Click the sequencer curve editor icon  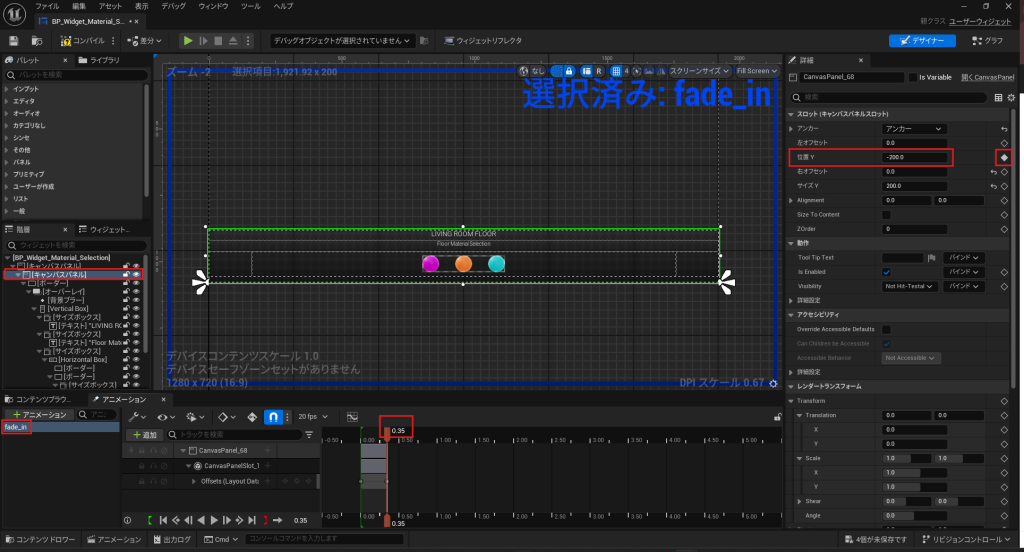tap(352, 416)
